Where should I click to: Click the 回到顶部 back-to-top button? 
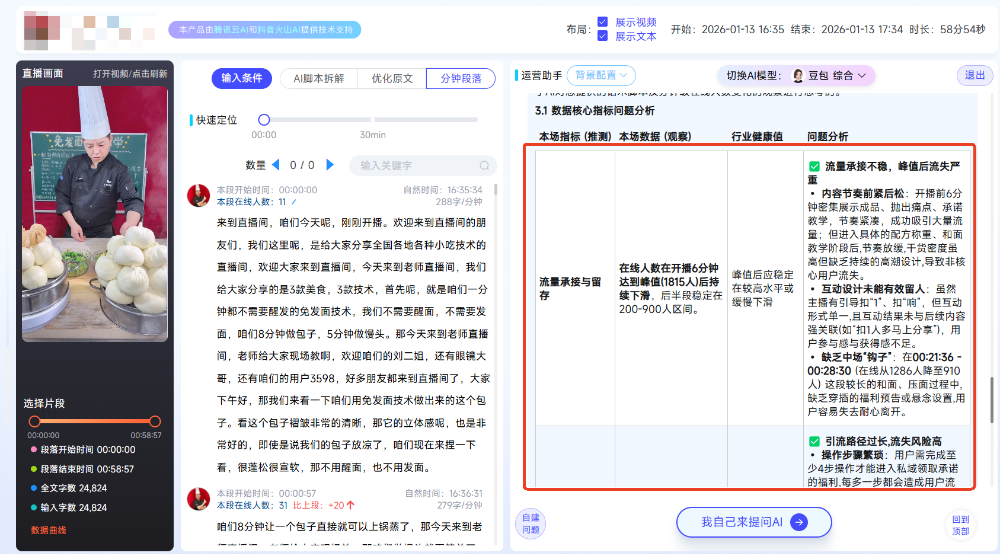(960, 524)
